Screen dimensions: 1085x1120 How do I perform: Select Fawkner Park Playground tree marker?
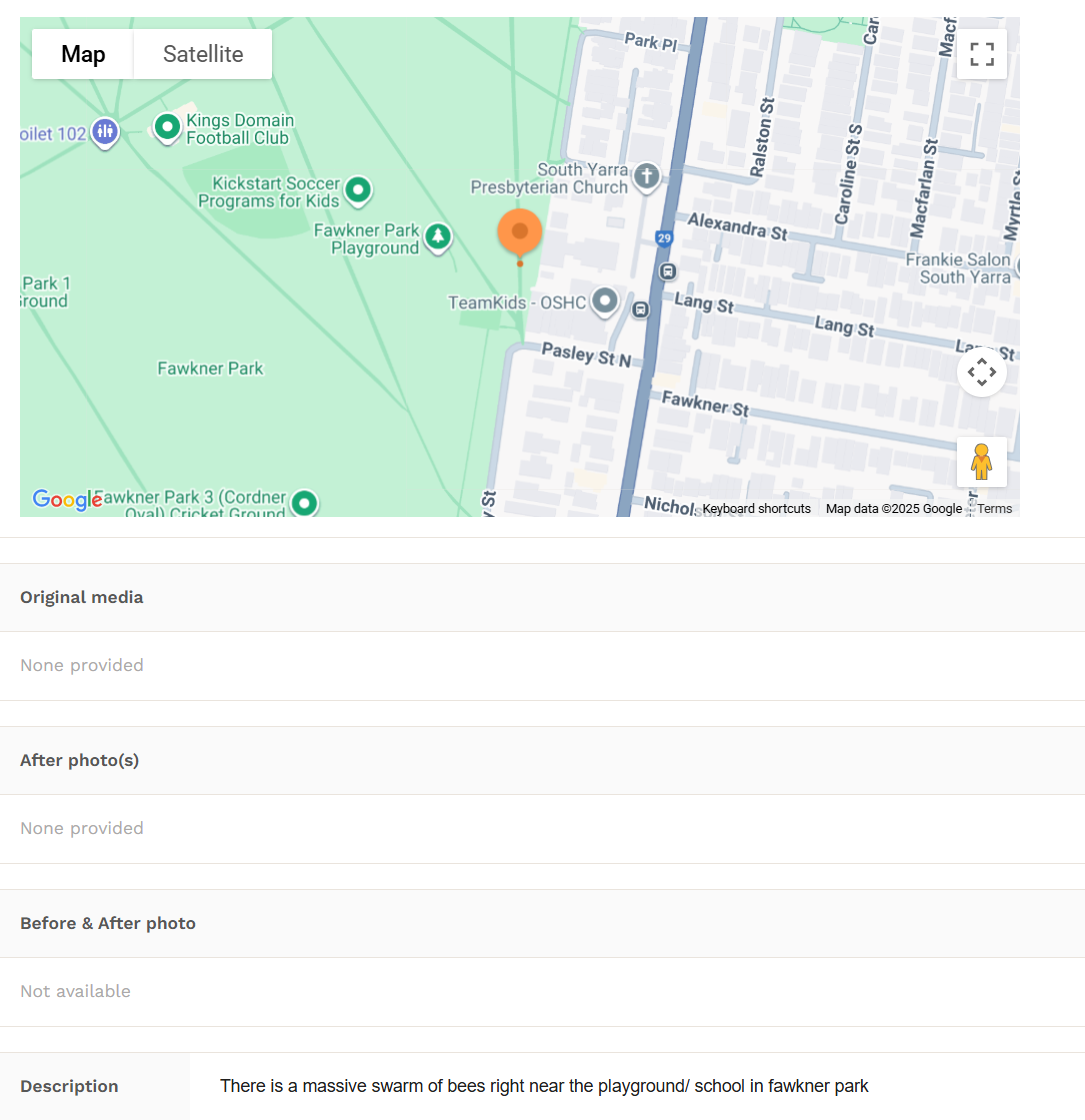tap(438, 238)
